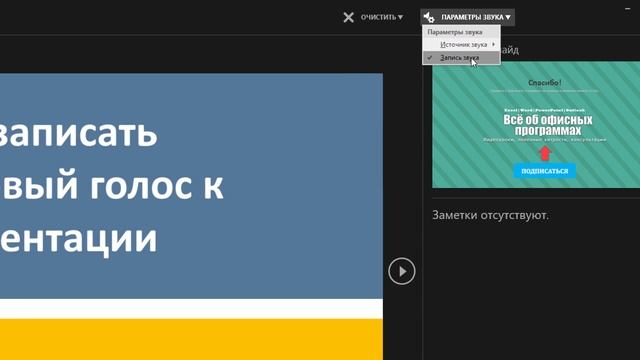This screenshot has height=360, width=640.
Task: Open the ОЧИСТИТЬ dropdown
Action: [x=382, y=17]
